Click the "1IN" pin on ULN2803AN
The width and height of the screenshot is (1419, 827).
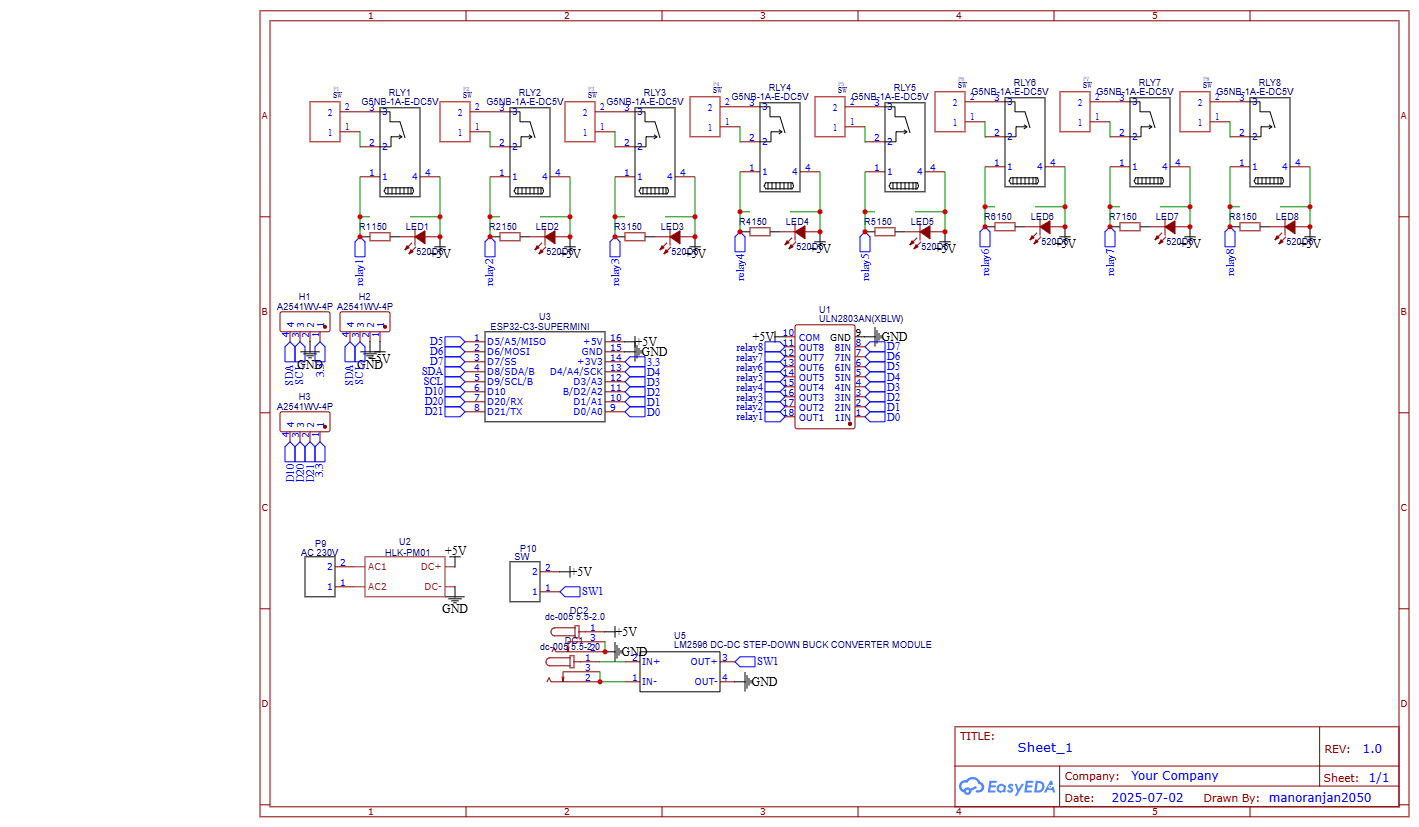(x=843, y=417)
